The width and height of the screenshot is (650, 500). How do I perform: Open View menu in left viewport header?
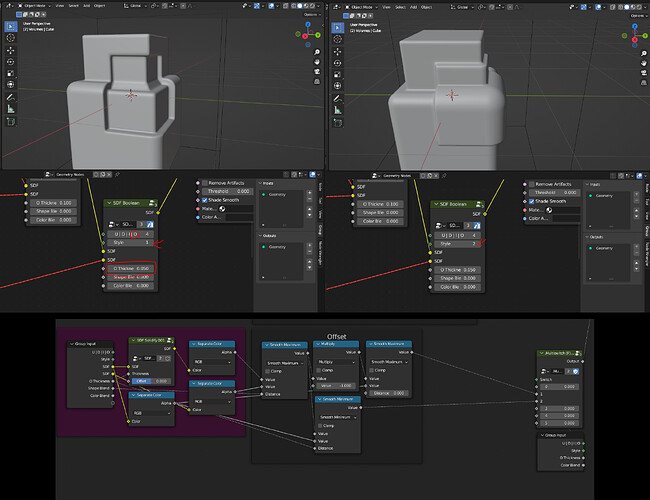click(60, 6)
